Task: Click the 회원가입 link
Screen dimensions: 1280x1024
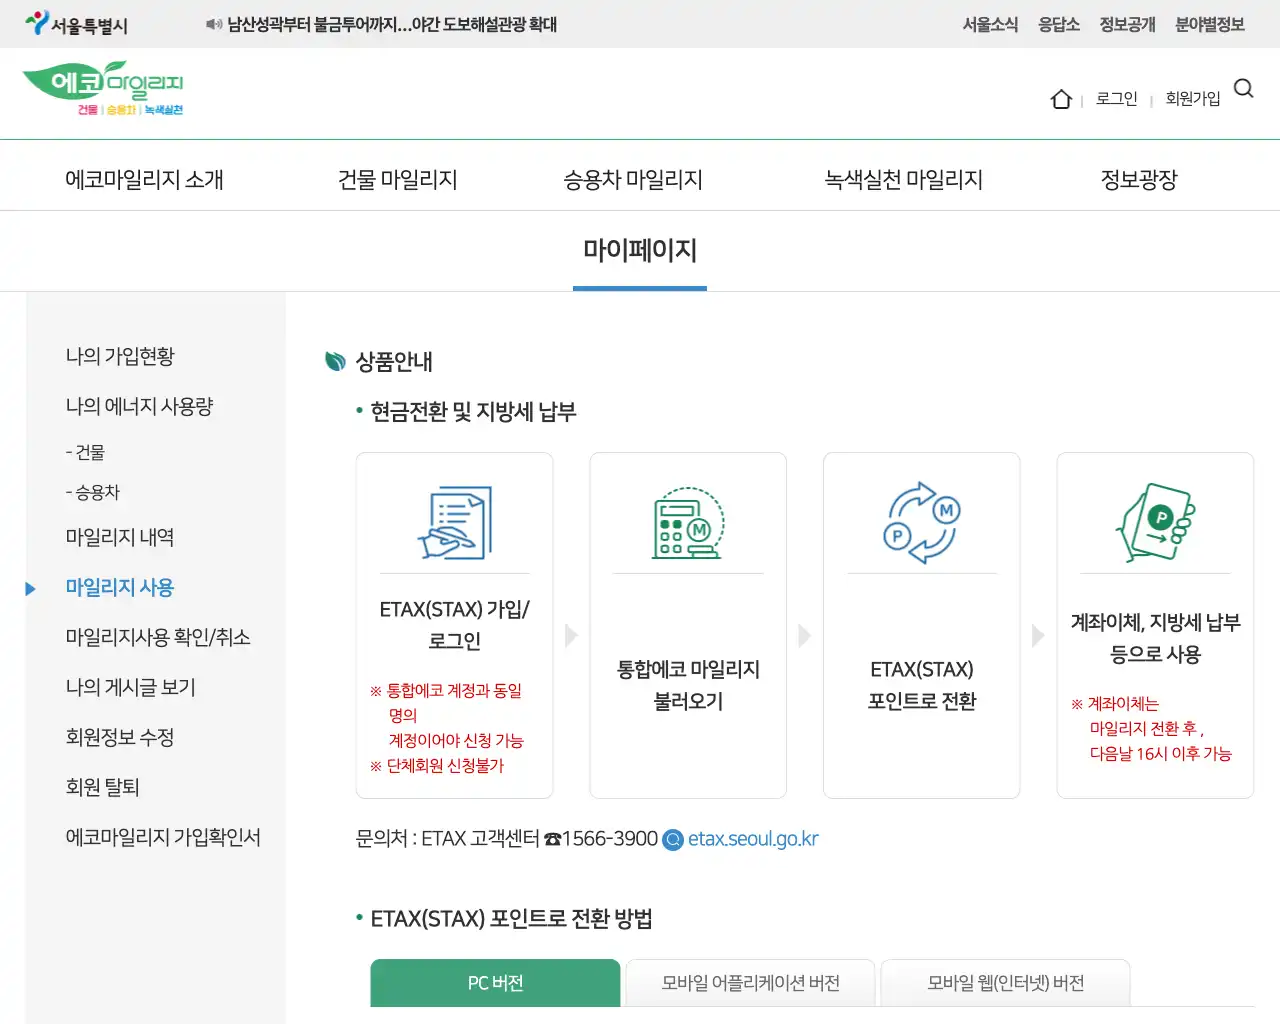Action: coord(1193,99)
